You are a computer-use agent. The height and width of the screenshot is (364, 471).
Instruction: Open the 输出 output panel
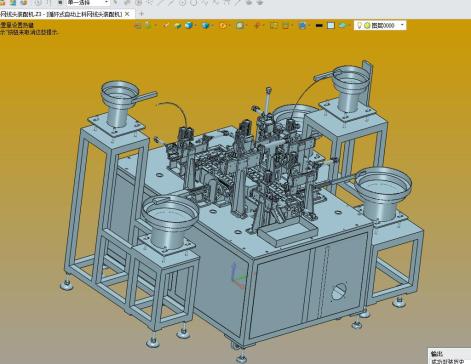click(437, 354)
